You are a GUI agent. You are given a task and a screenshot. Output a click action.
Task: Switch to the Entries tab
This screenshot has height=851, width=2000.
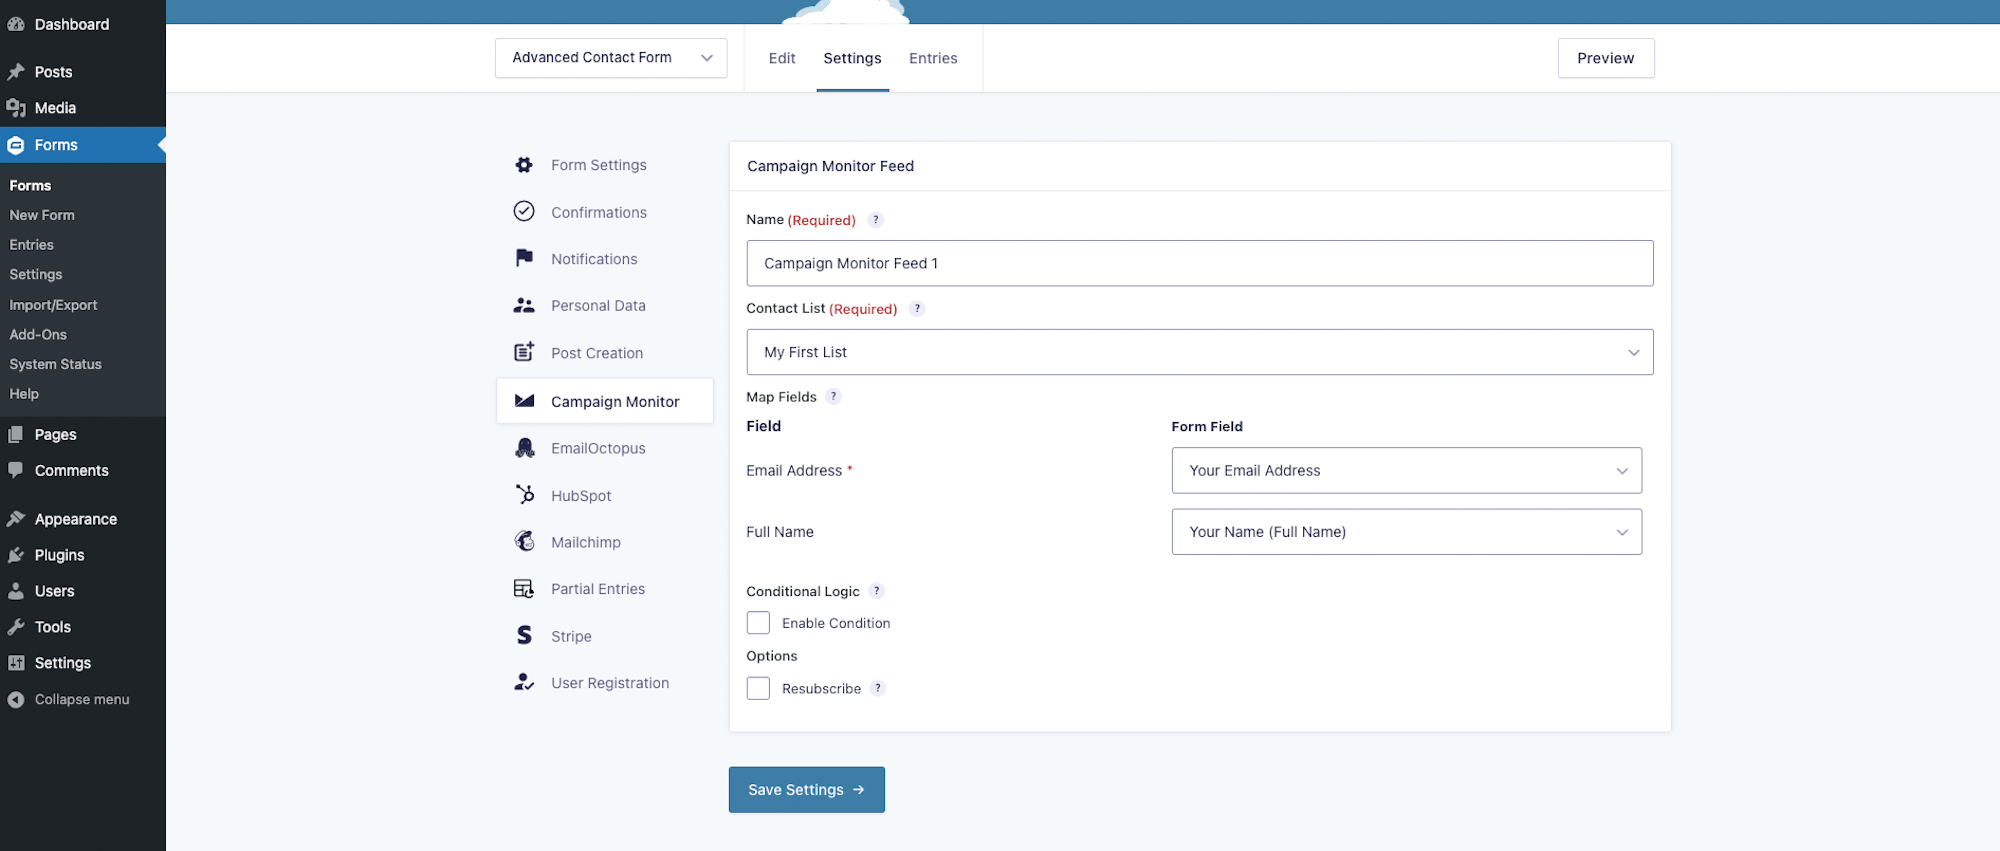tap(933, 58)
